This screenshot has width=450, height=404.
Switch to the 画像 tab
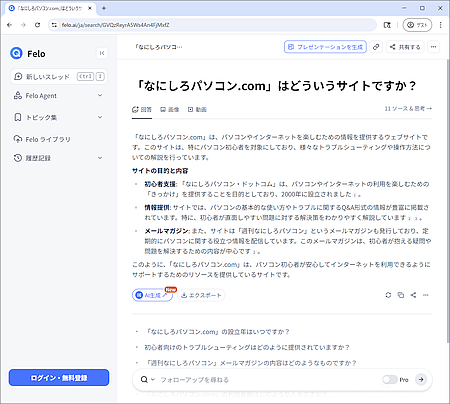pos(170,109)
